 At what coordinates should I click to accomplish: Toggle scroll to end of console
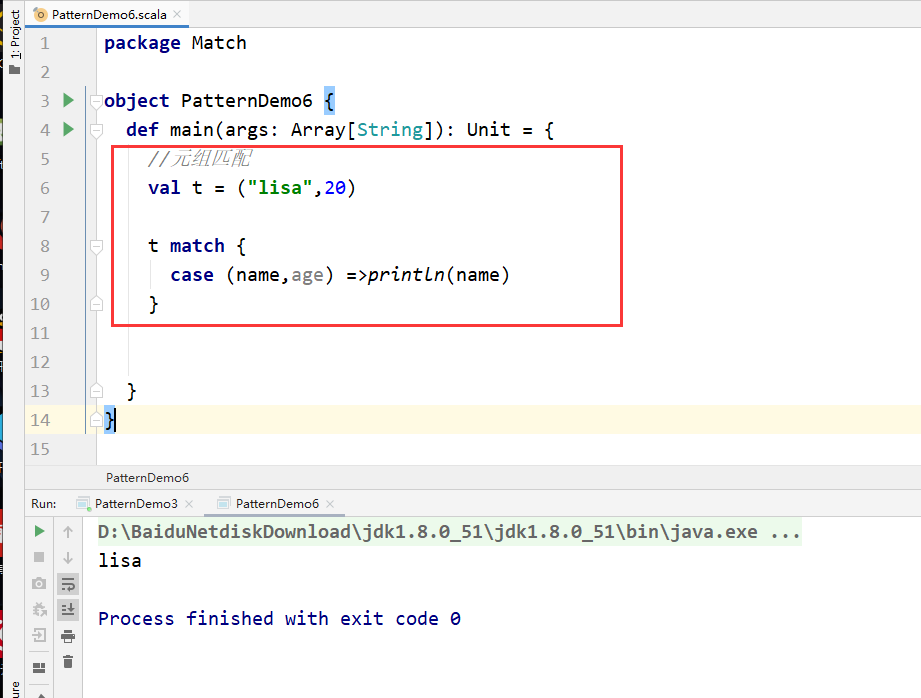pyautogui.click(x=68, y=610)
